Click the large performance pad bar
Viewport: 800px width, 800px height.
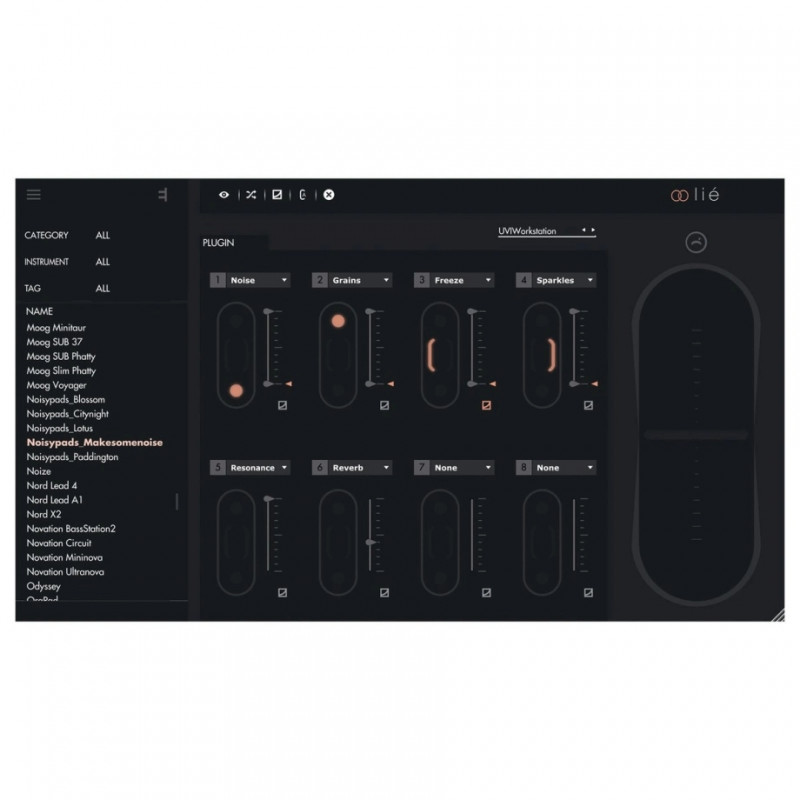click(696, 435)
